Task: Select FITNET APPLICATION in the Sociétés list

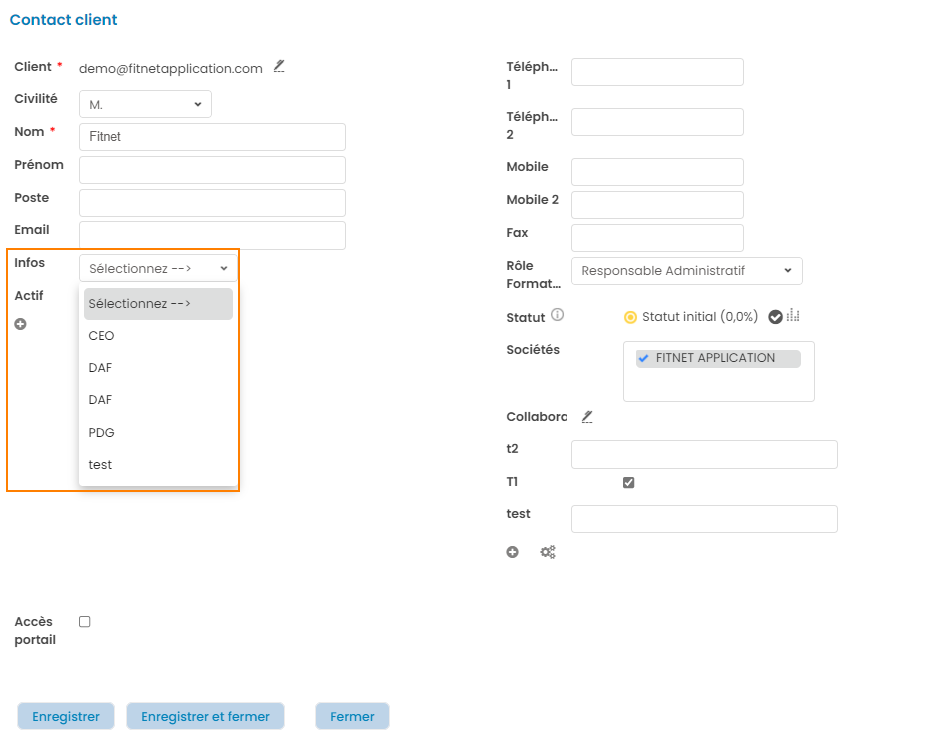Action: pyautogui.click(x=714, y=358)
